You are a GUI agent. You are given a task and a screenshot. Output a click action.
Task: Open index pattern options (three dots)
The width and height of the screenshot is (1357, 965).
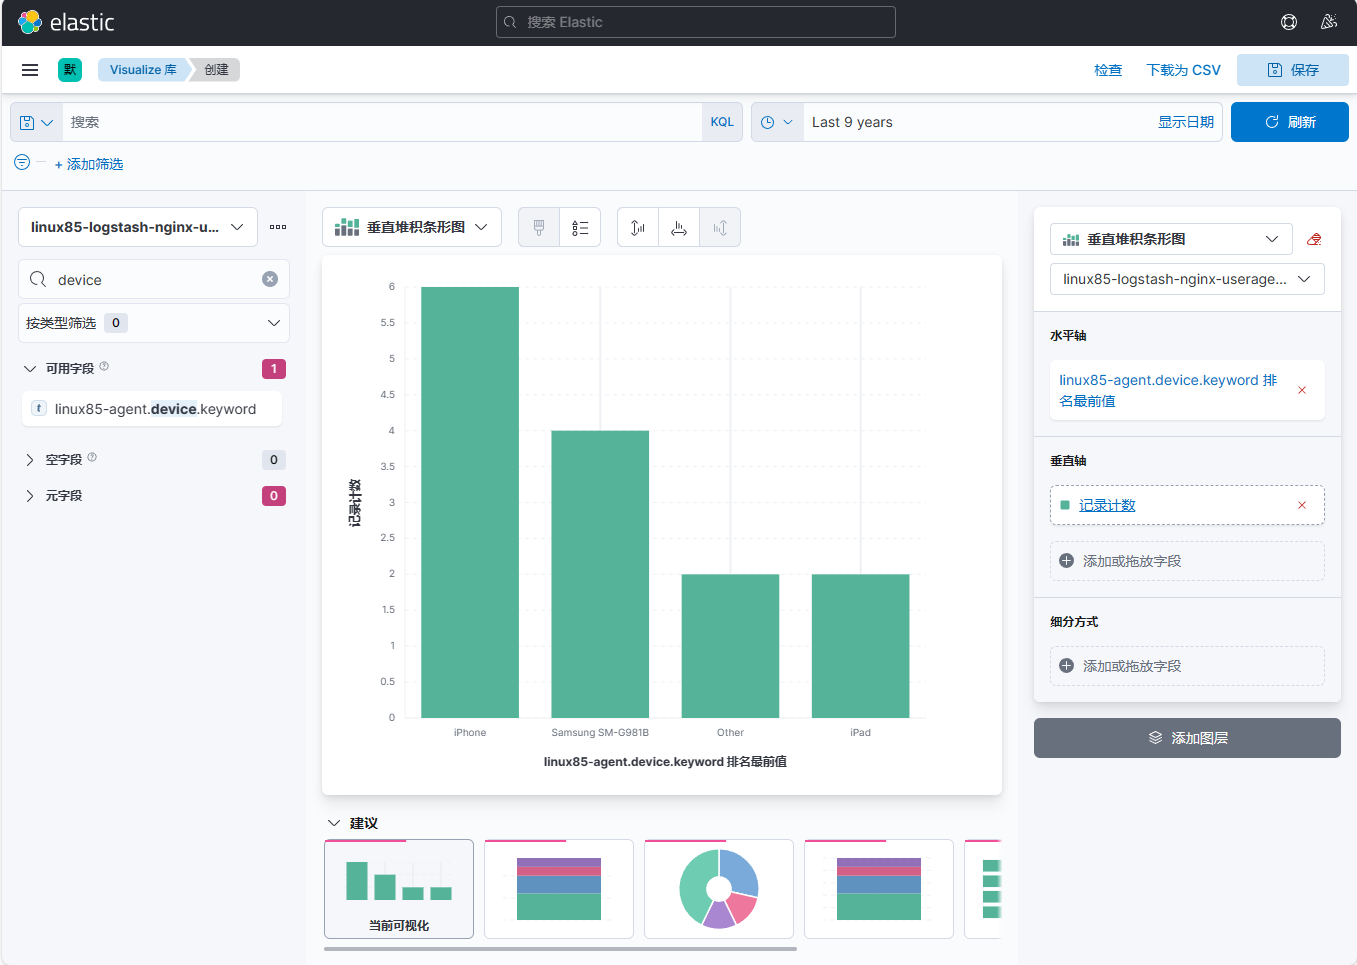(278, 227)
